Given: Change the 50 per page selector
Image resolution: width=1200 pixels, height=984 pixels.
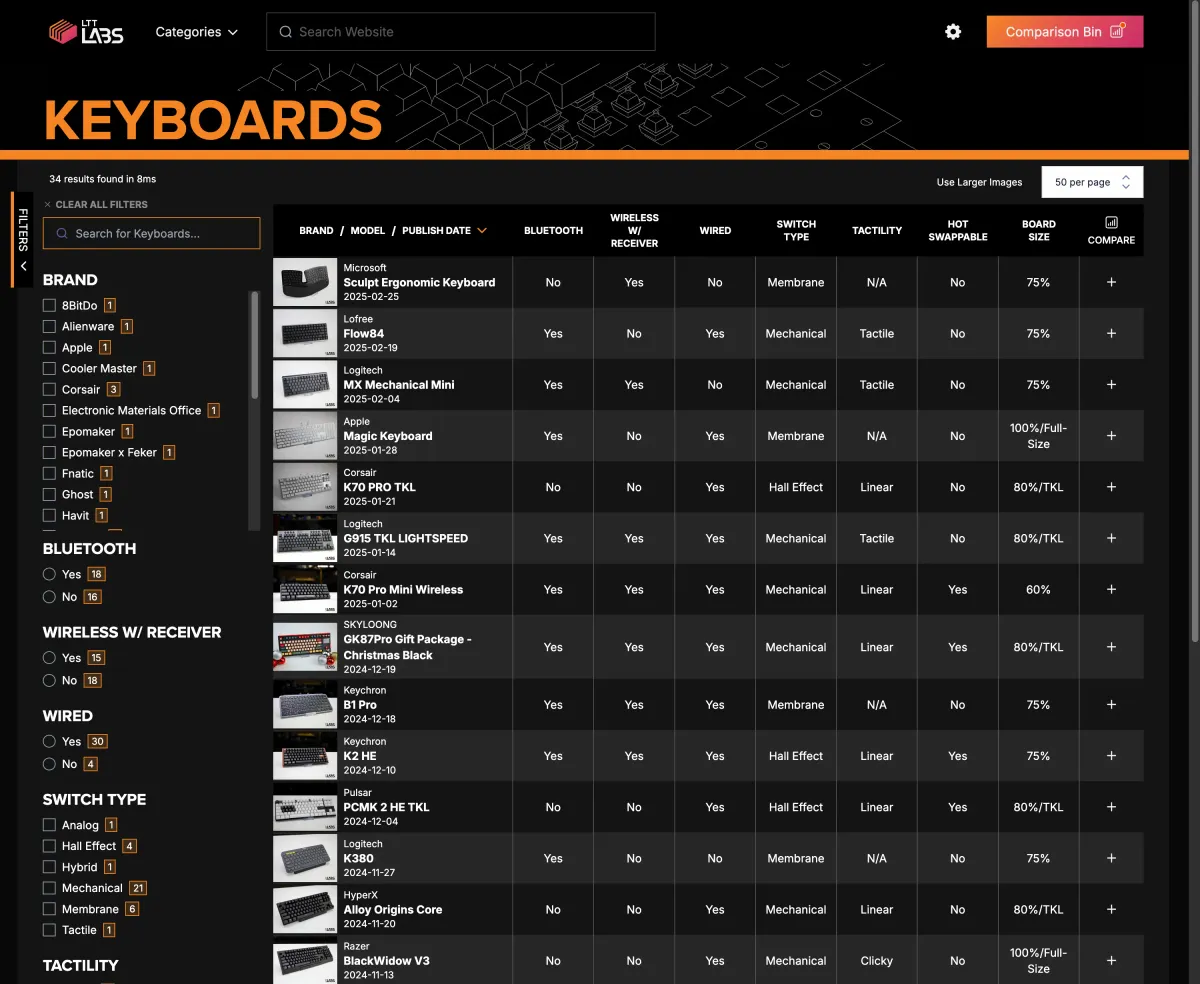Looking at the screenshot, I should point(1091,182).
